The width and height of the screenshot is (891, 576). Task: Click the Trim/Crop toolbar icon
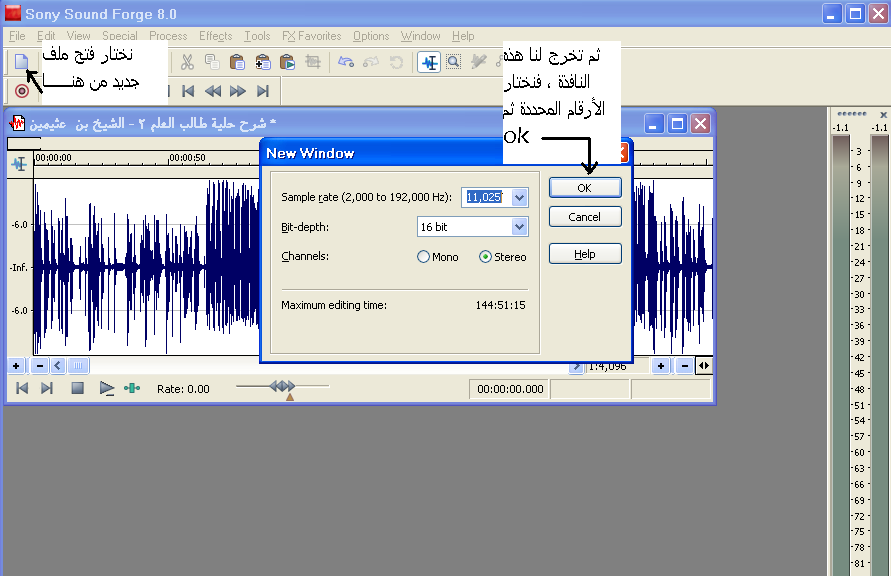point(313,62)
